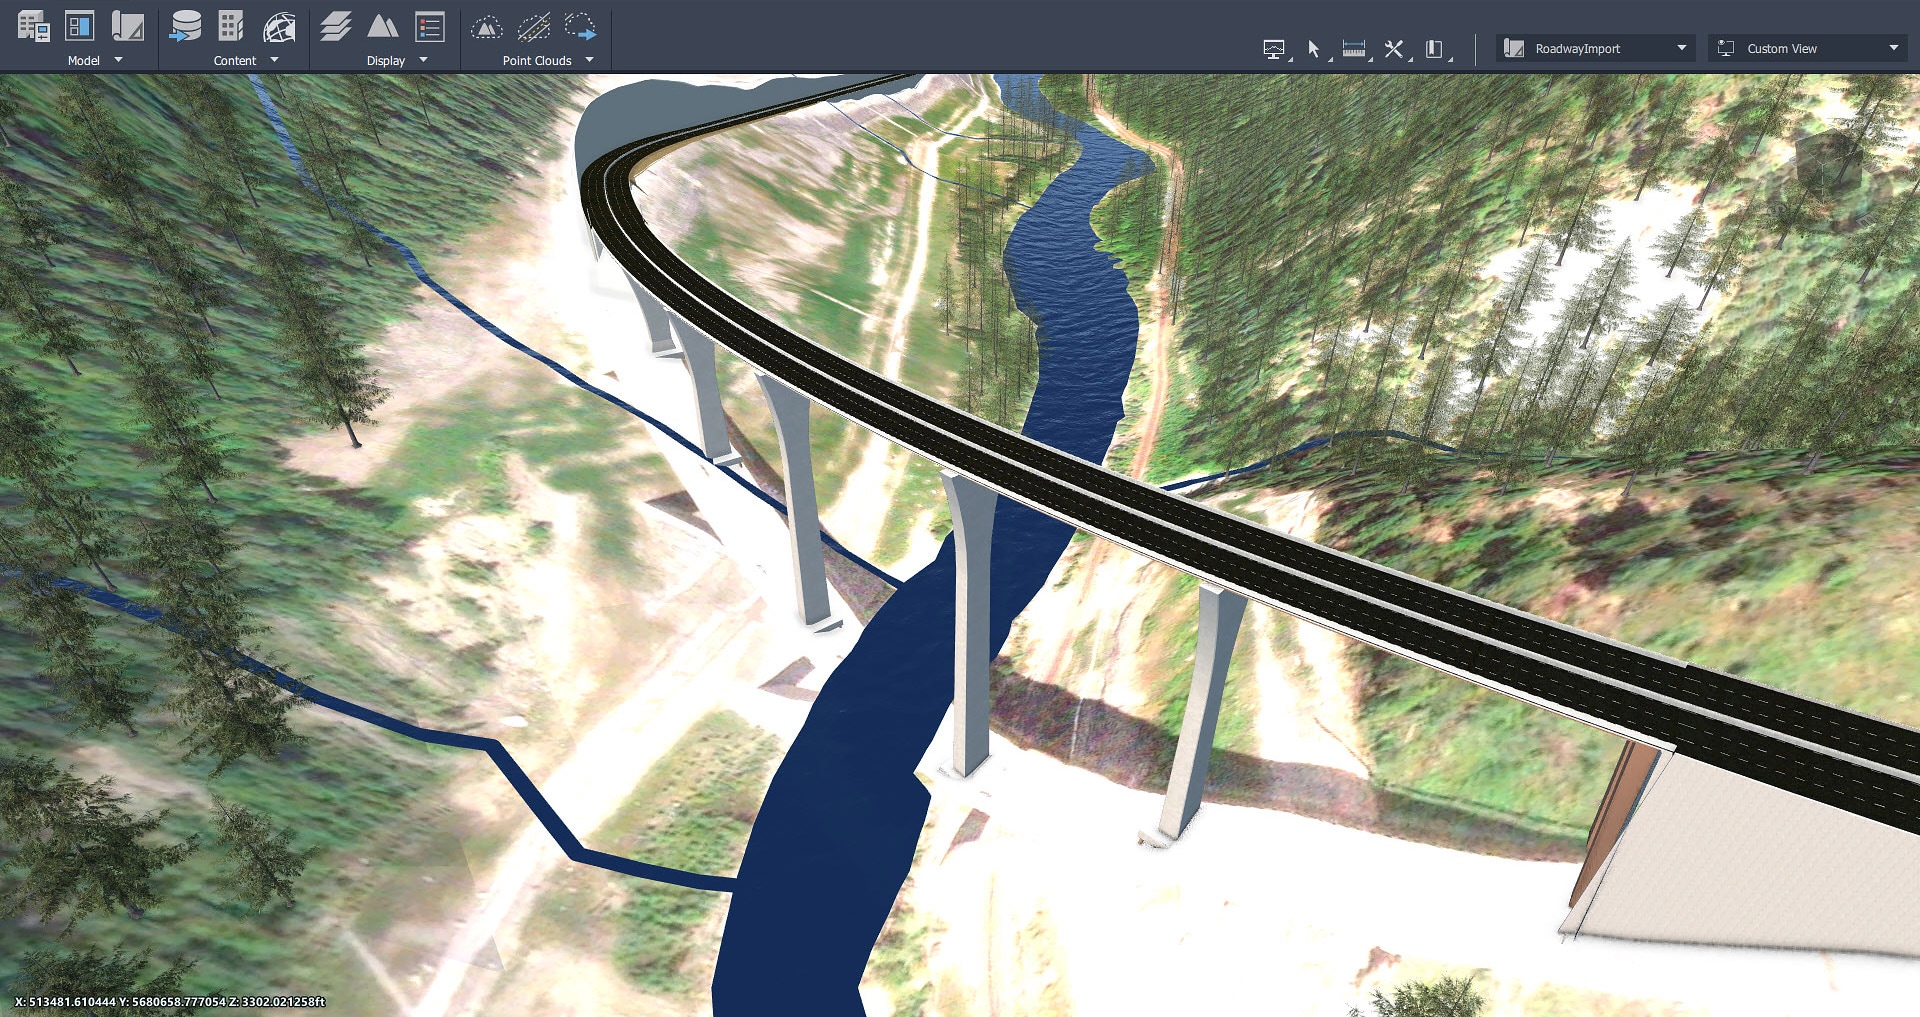Viewport: 1920px width, 1017px height.
Task: Activate the measure ruler tool
Action: click(x=1354, y=49)
